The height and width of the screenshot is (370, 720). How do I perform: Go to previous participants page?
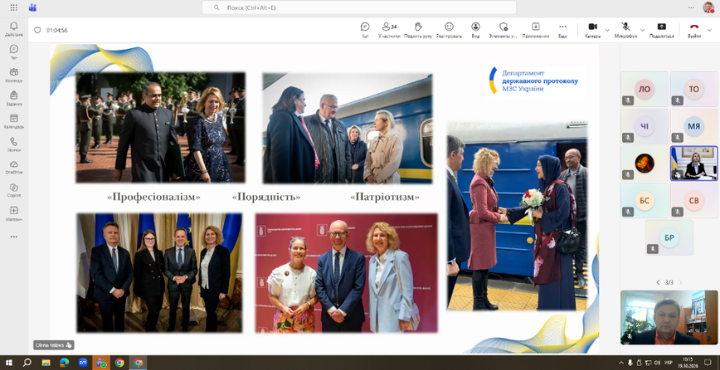pos(658,282)
